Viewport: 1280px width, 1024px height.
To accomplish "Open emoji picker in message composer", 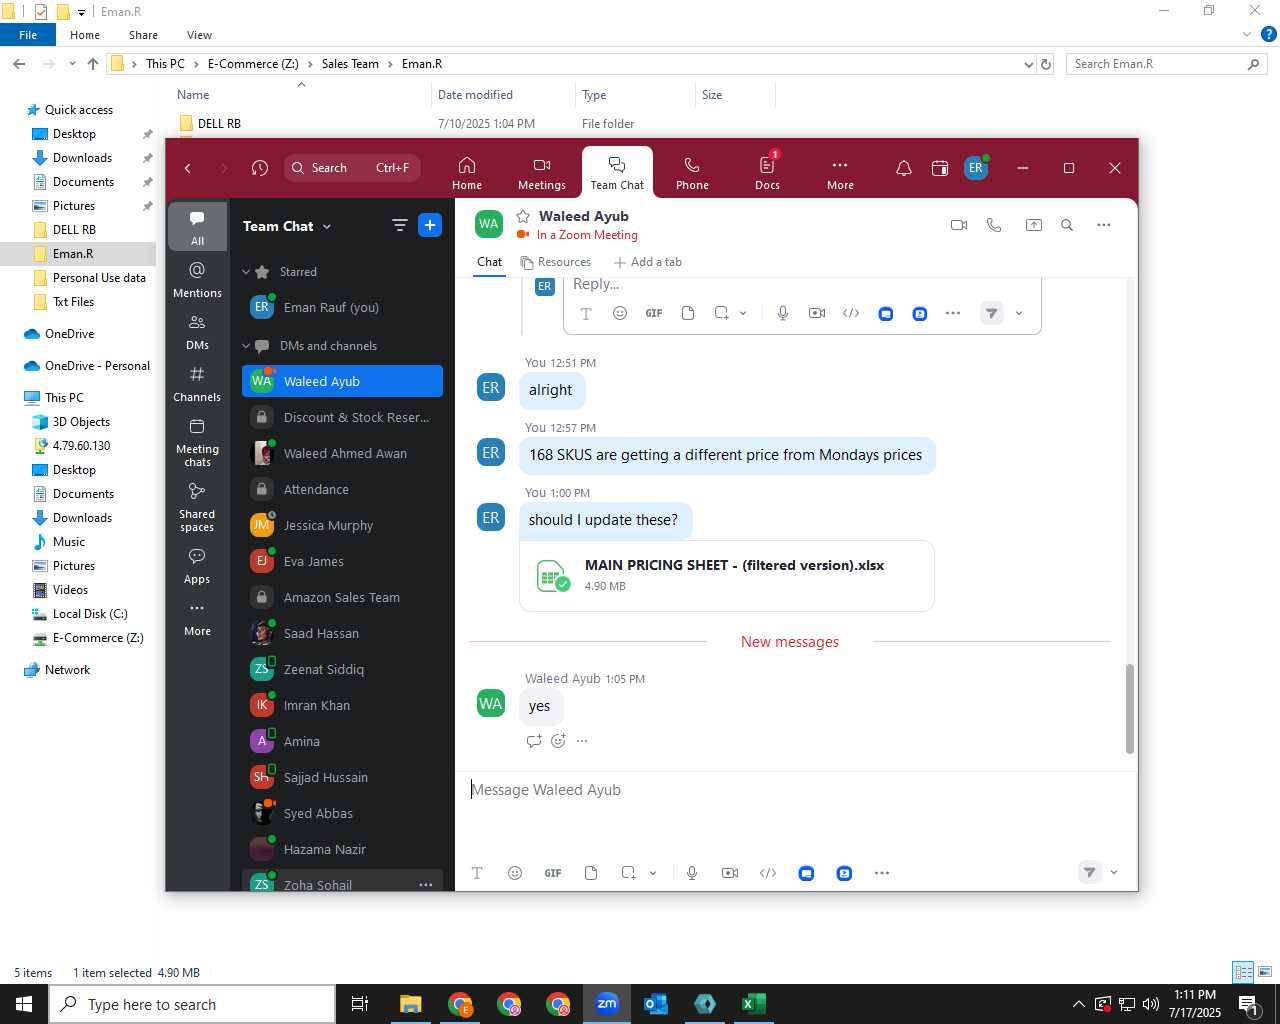I will (x=515, y=873).
